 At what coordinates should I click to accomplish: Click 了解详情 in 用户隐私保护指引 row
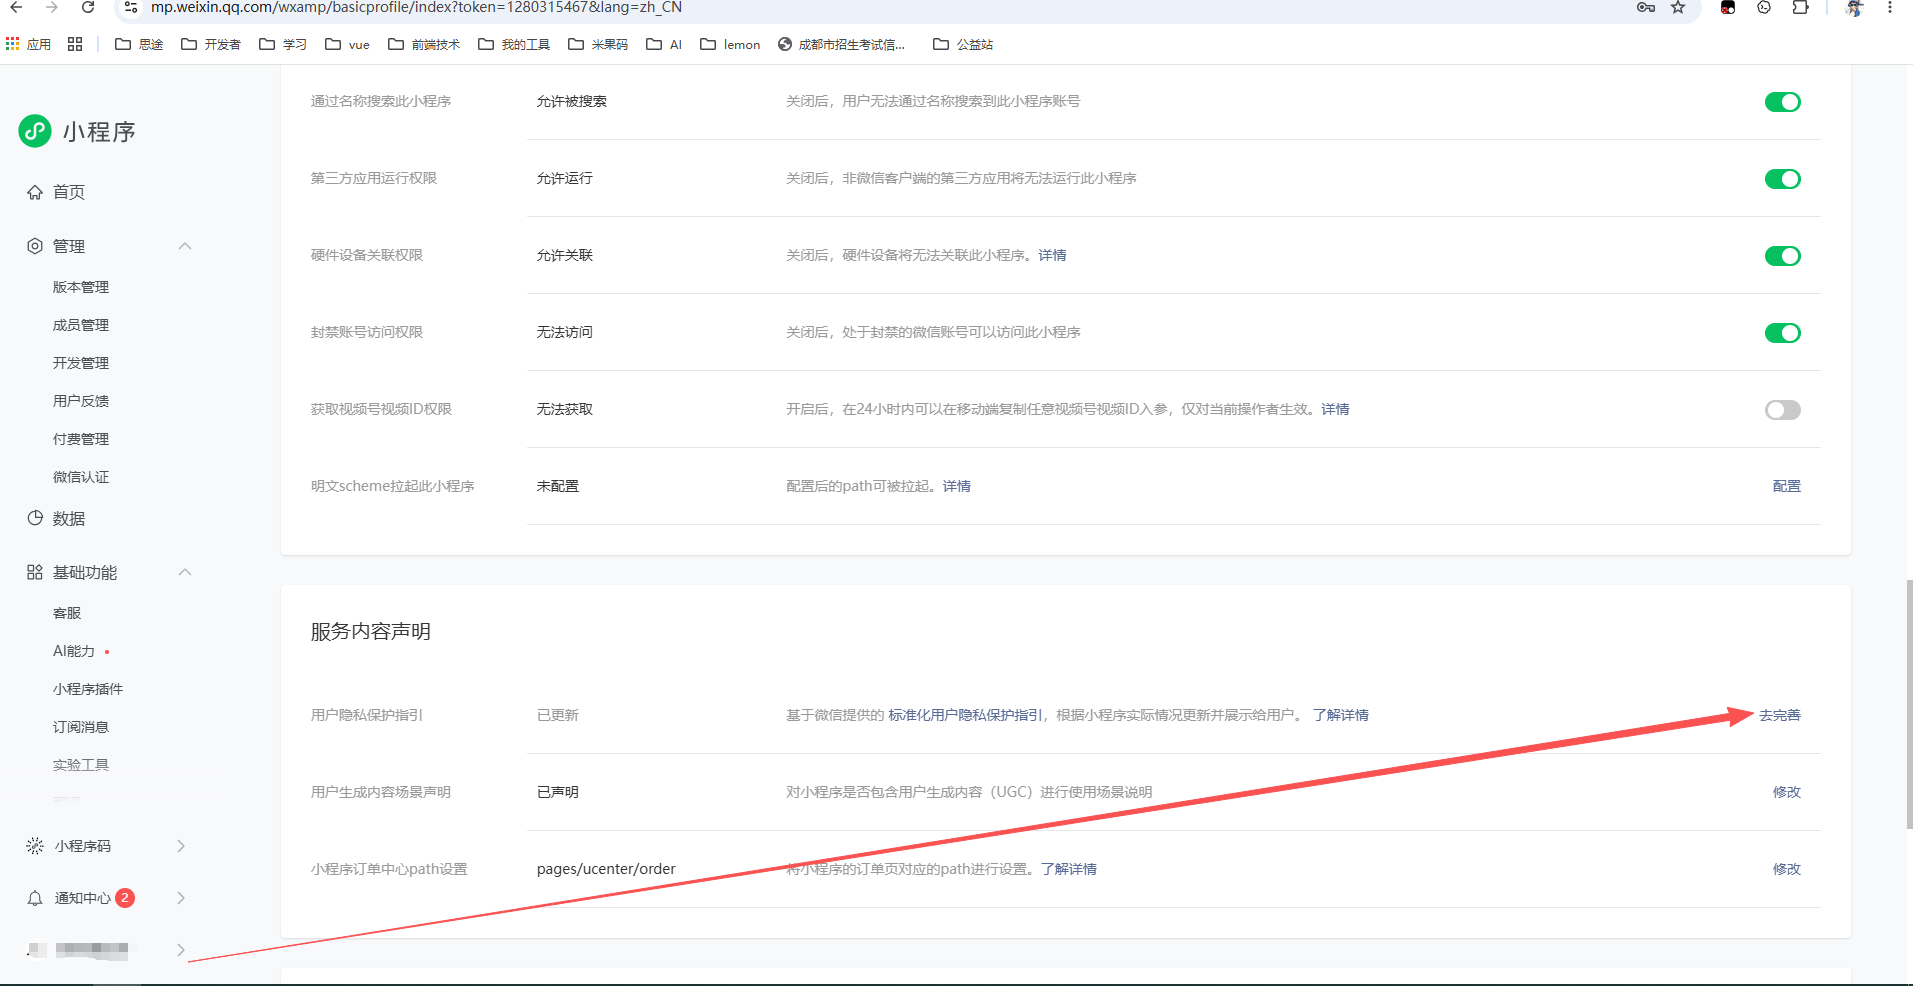(x=1341, y=715)
